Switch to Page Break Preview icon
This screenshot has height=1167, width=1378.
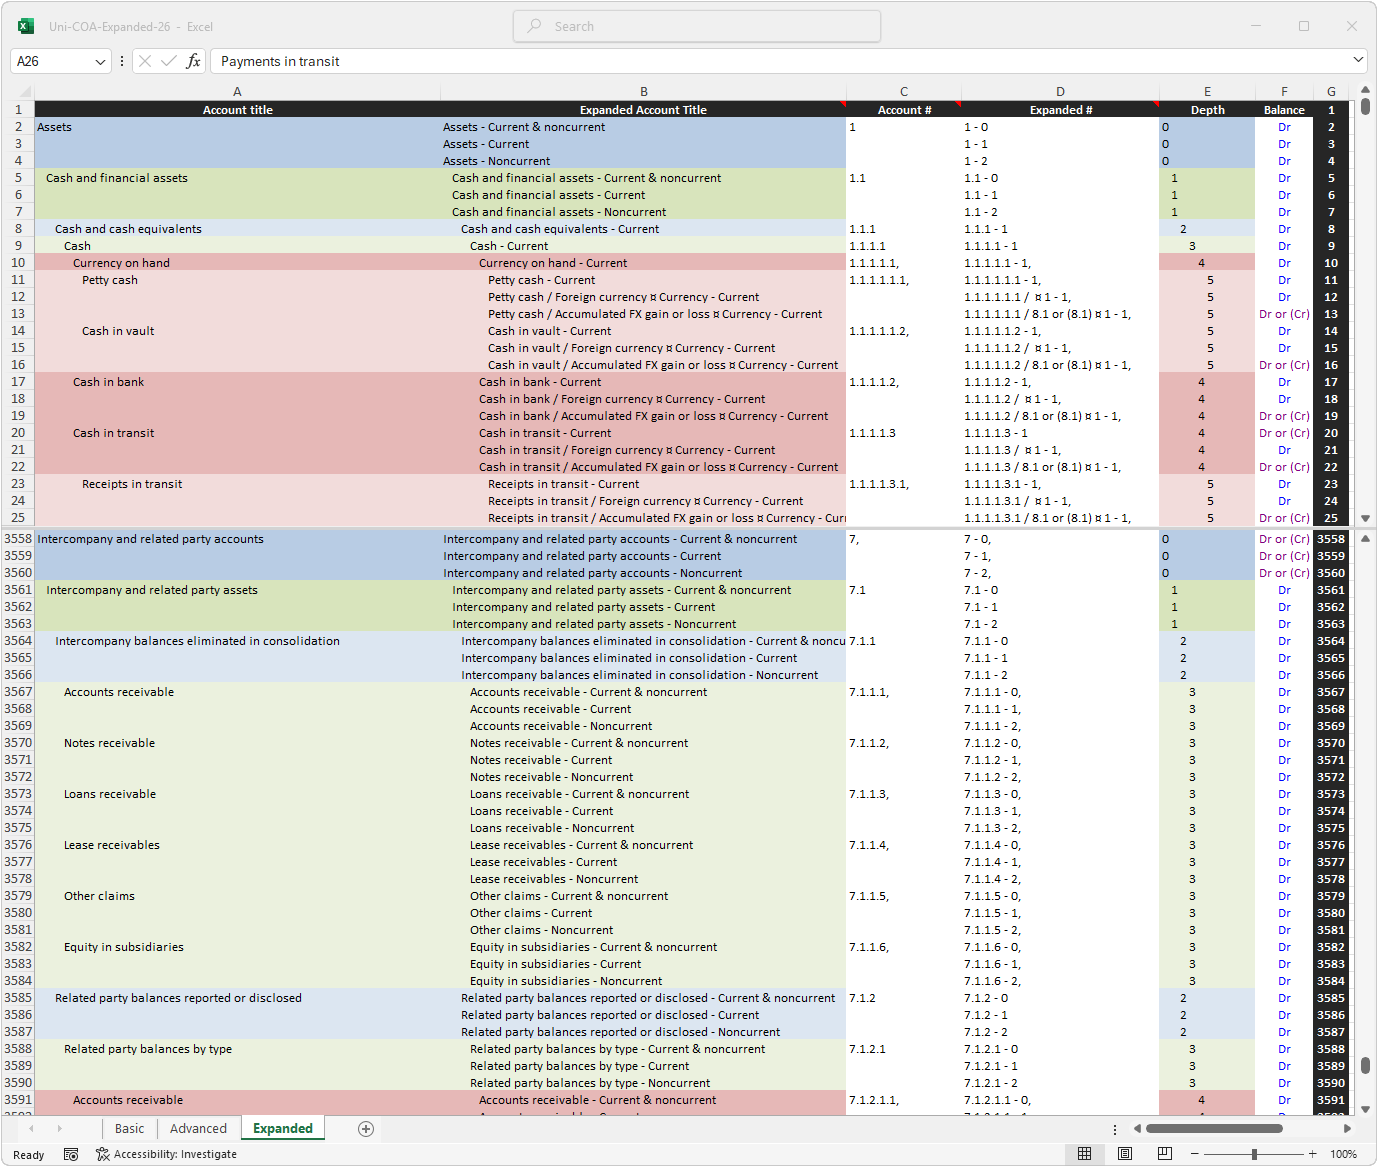[x=1165, y=1154]
